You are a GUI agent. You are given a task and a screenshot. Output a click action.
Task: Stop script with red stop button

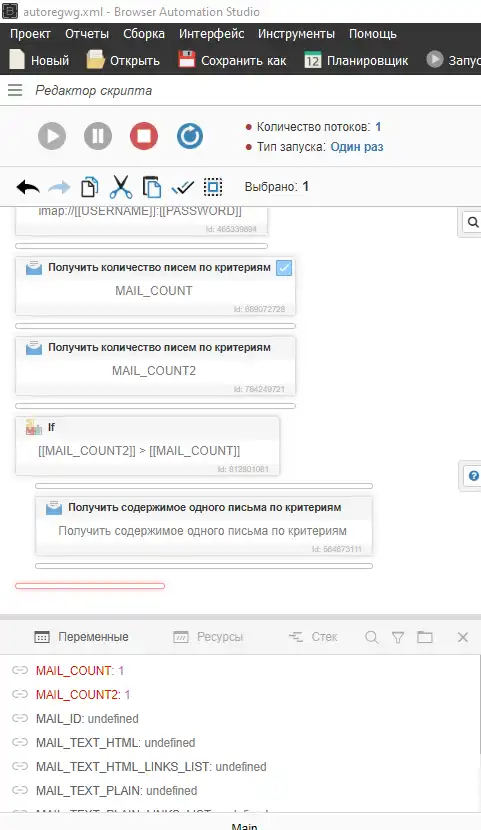[144, 136]
